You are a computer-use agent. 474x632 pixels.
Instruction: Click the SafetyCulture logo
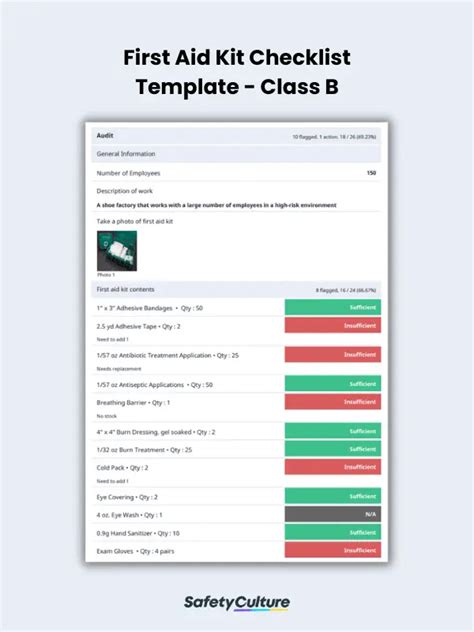pos(237,603)
